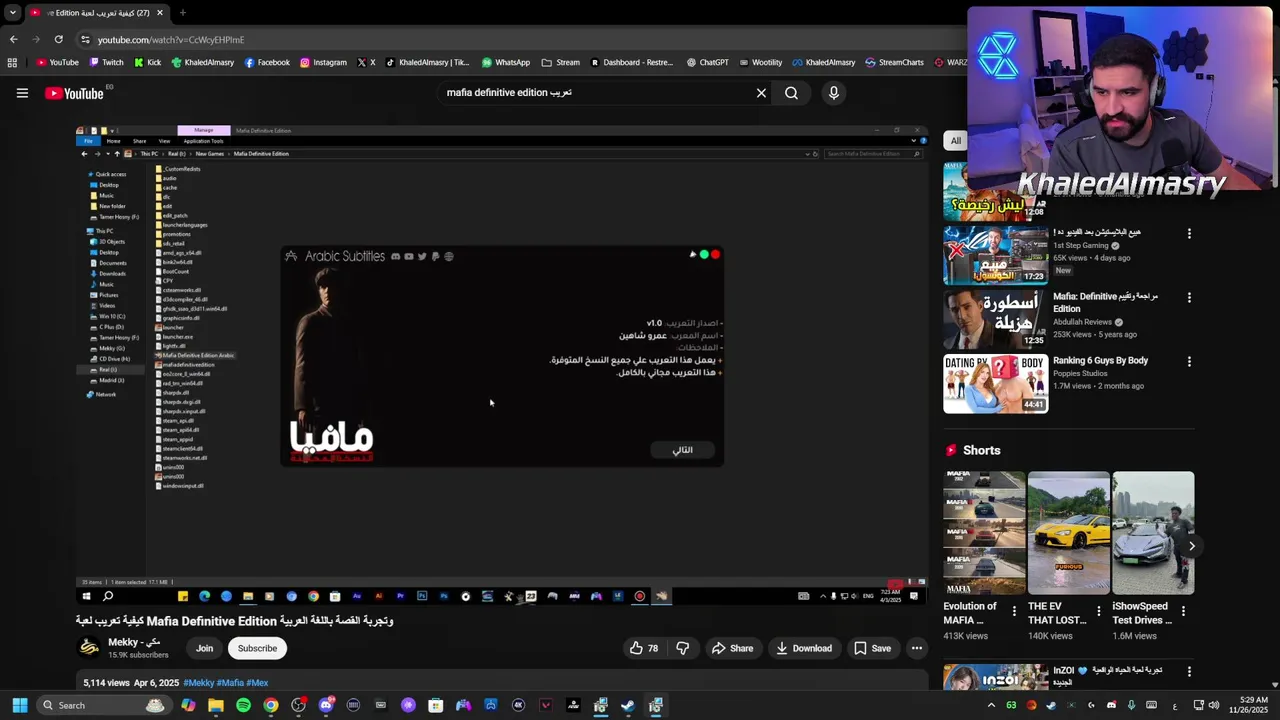1280x720 pixels.
Task: Open options for THE EV THAT LOST short
Action: click(x=1098, y=611)
